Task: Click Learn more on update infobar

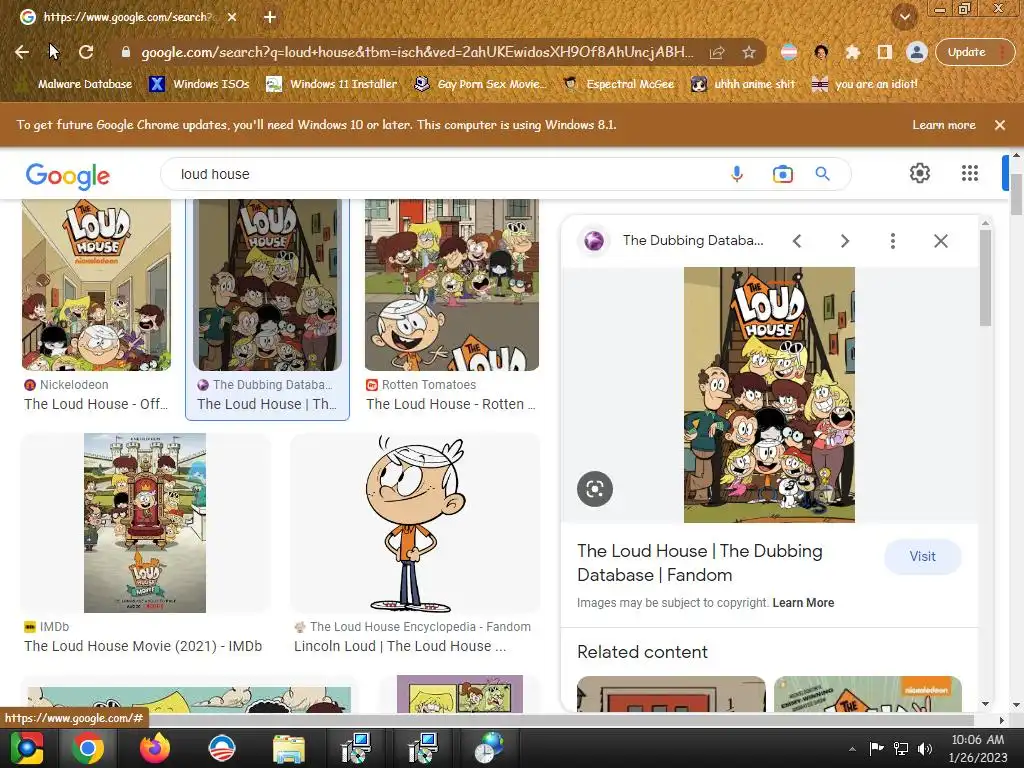Action: (944, 125)
